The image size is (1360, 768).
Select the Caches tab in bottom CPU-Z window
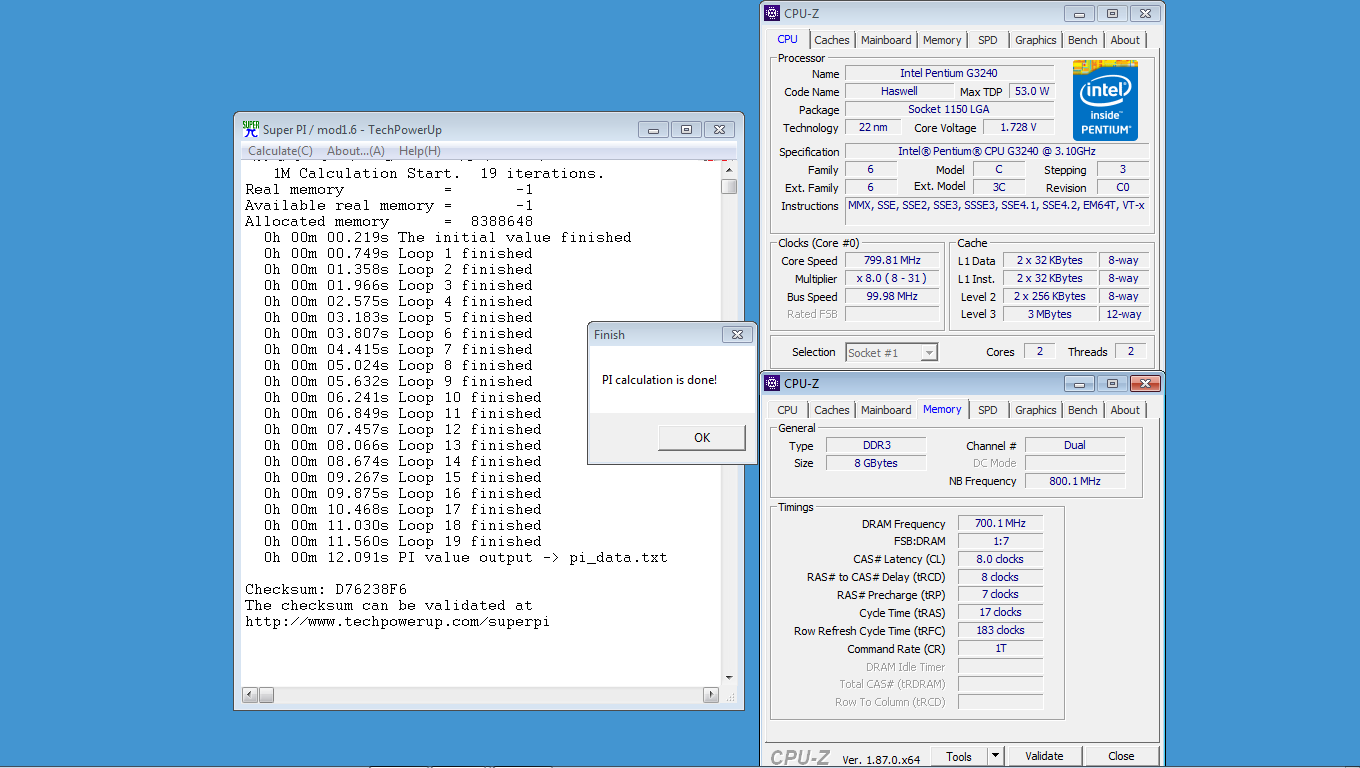tap(831, 411)
